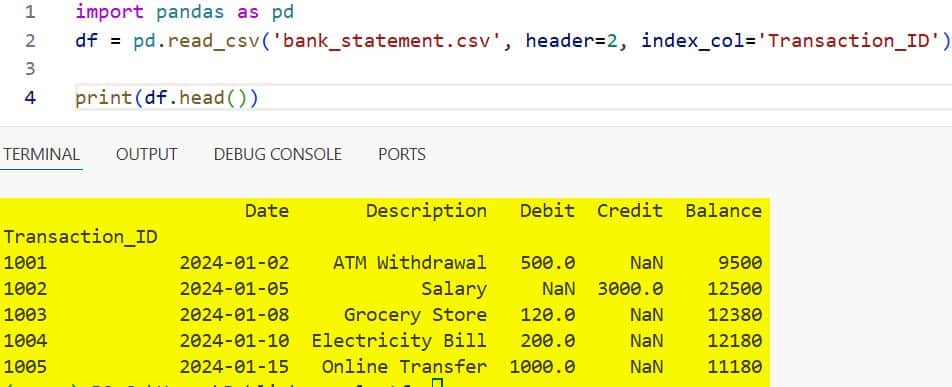Image resolution: width=952 pixels, height=387 pixels.
Task: Click the 'Date' column header in output
Action: (x=267, y=211)
